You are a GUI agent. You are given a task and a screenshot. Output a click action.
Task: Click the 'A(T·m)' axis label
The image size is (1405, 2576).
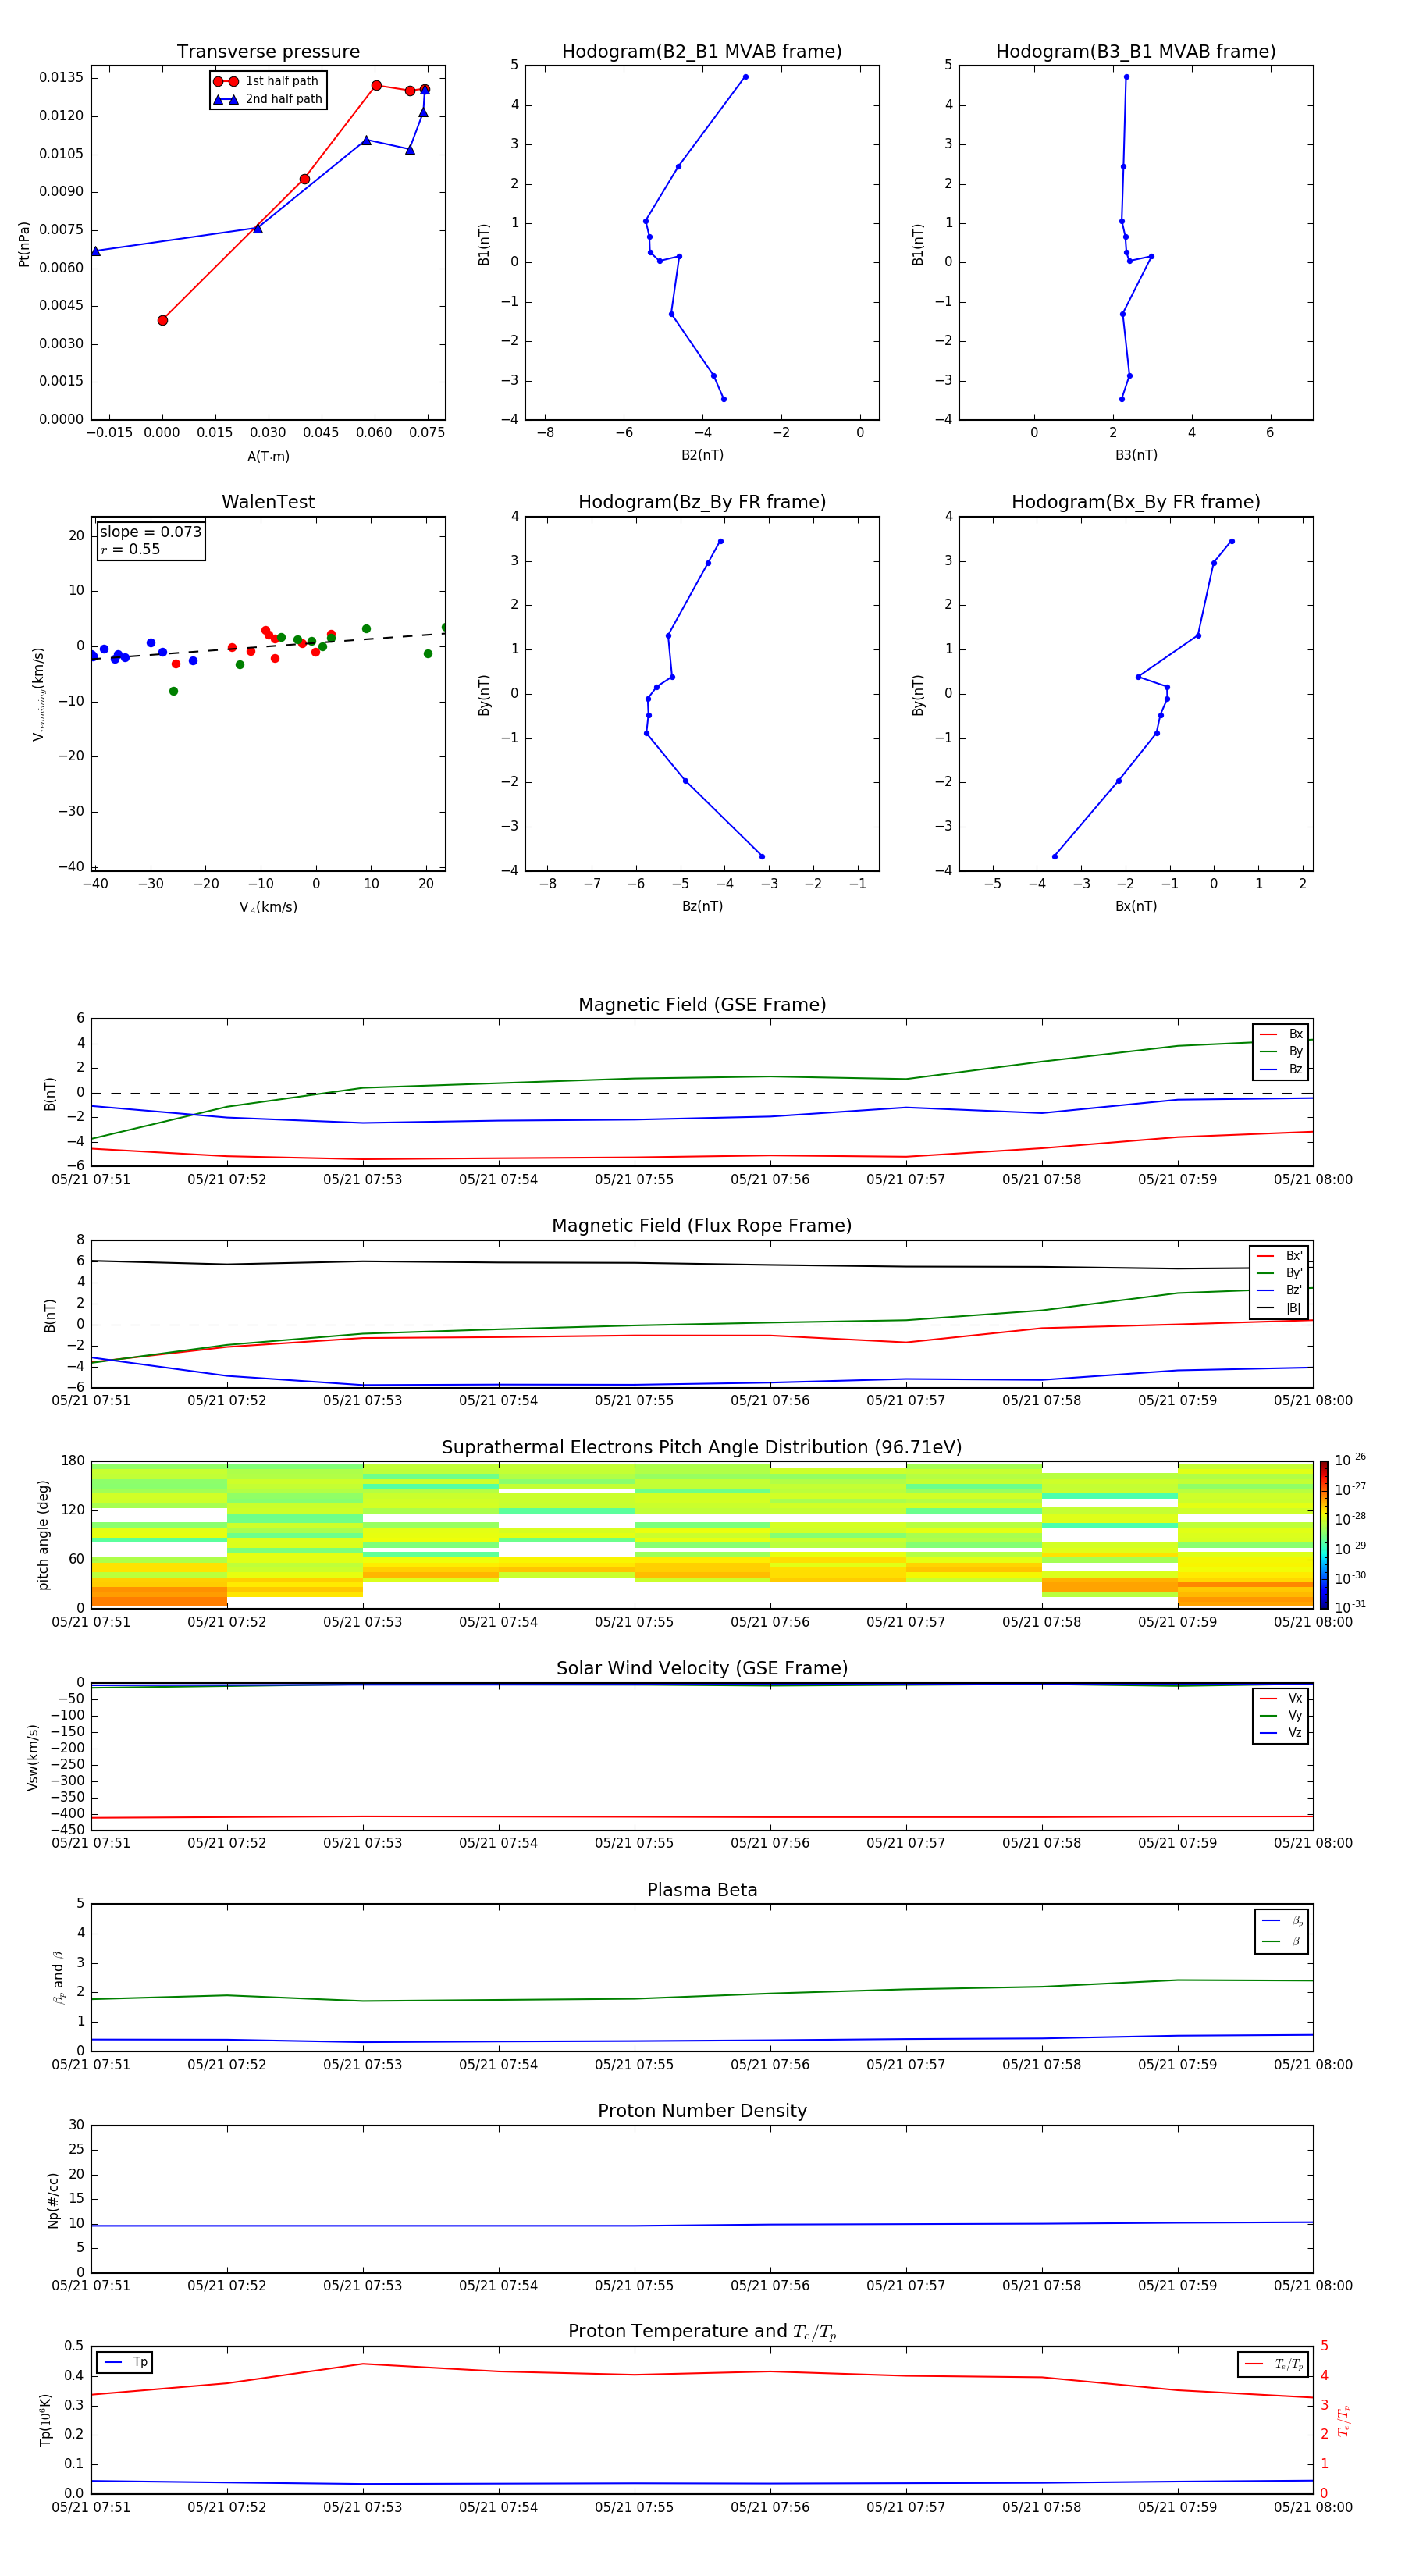click(268, 457)
